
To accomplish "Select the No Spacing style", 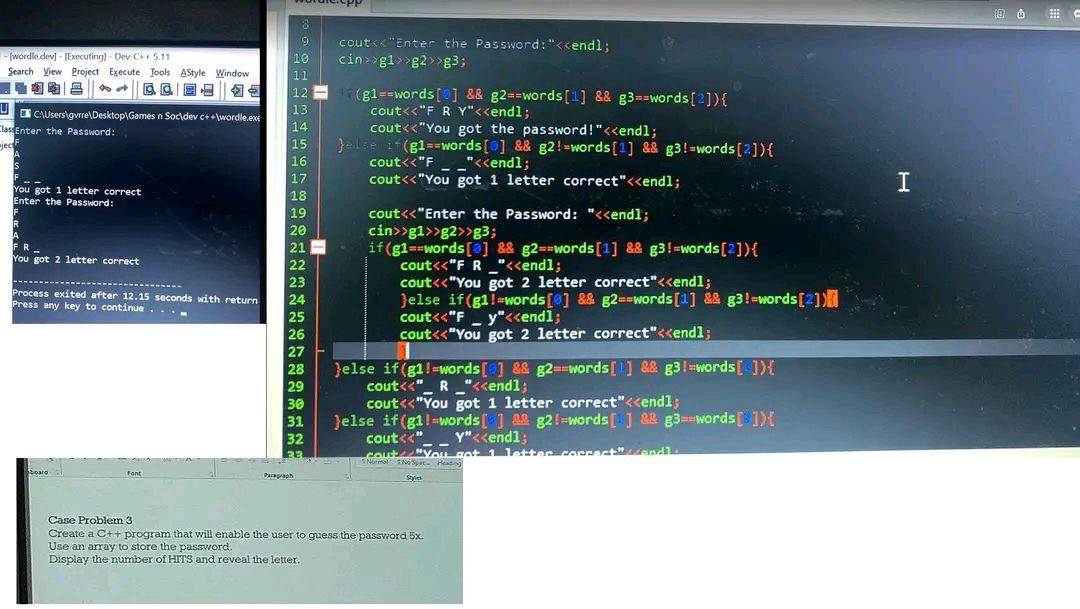I will (x=411, y=462).
